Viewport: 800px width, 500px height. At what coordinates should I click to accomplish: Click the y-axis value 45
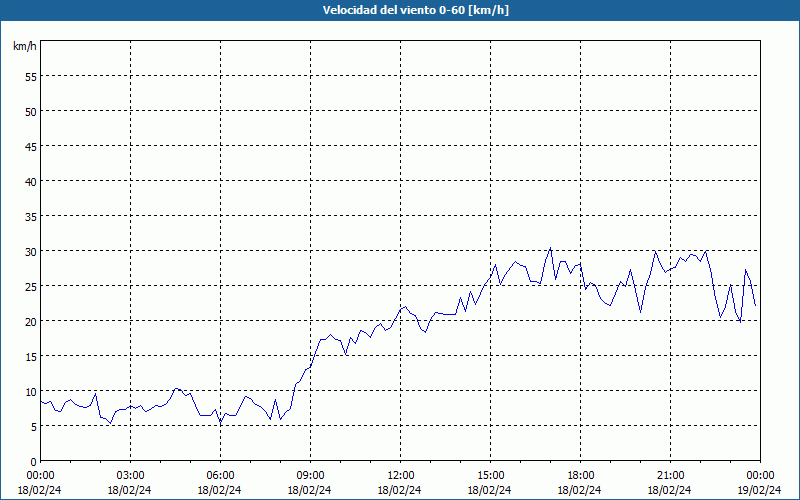pyautogui.click(x=31, y=147)
